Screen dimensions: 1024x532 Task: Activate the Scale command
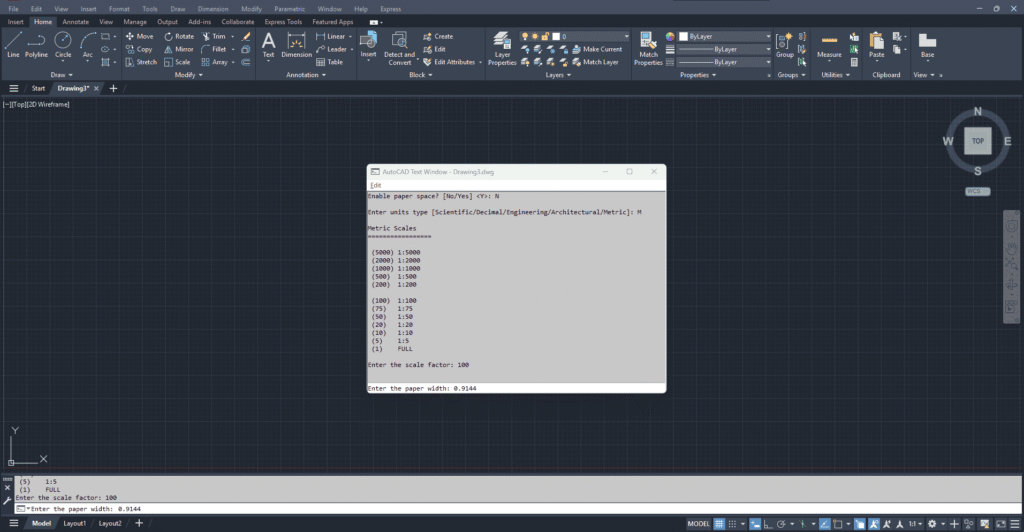tap(177, 62)
